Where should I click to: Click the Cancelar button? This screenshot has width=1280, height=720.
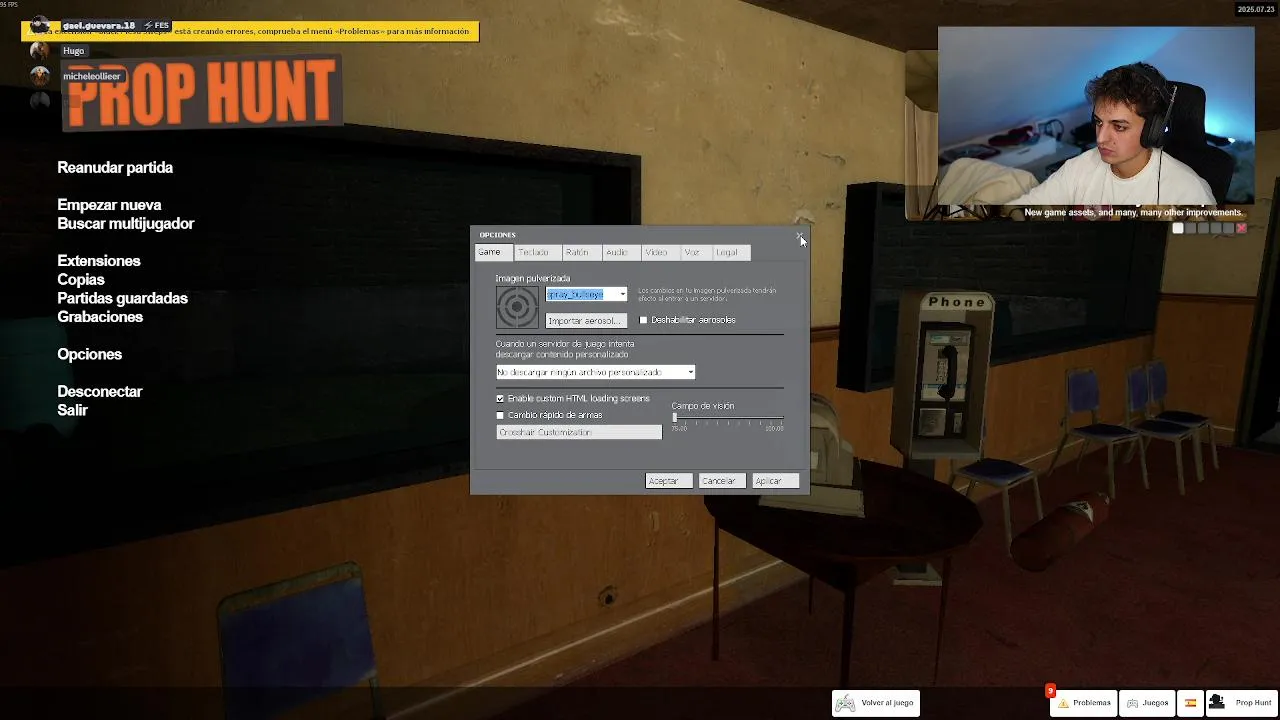pos(723,481)
